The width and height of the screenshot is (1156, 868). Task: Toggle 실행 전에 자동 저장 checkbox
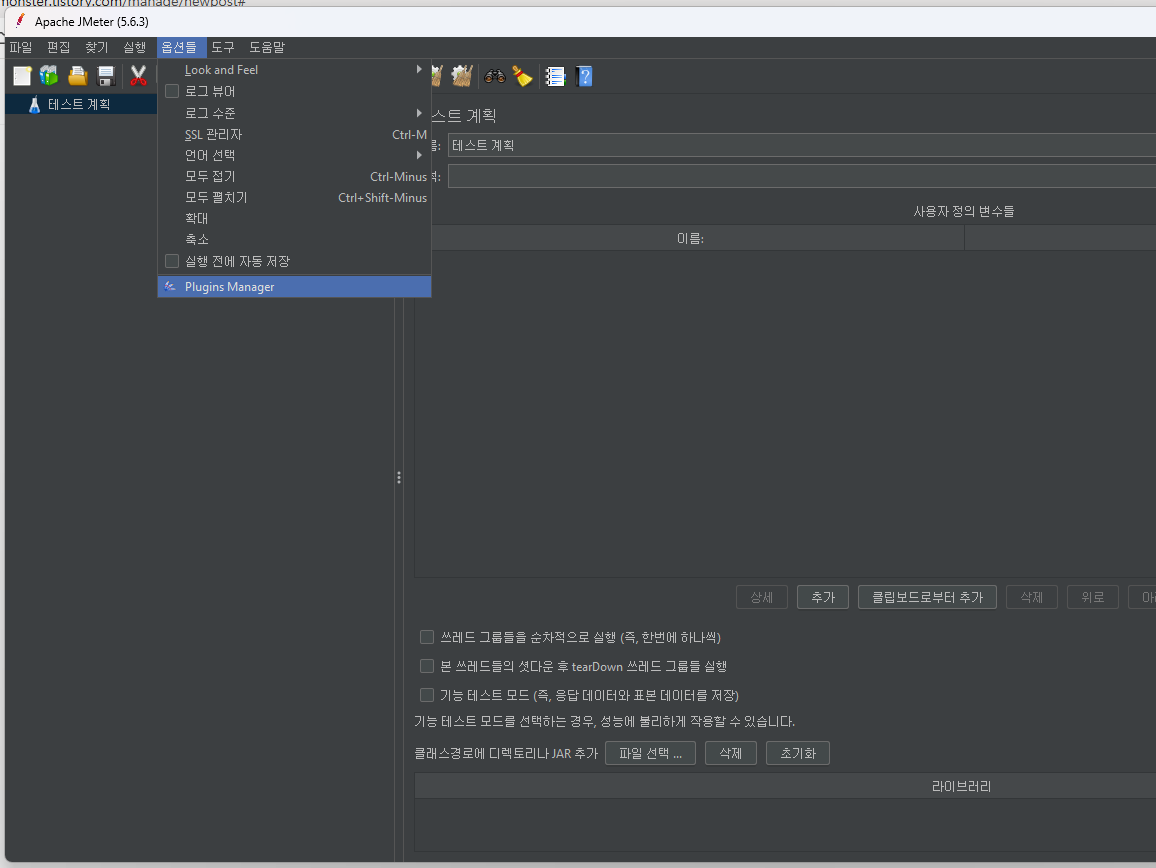coord(172,261)
